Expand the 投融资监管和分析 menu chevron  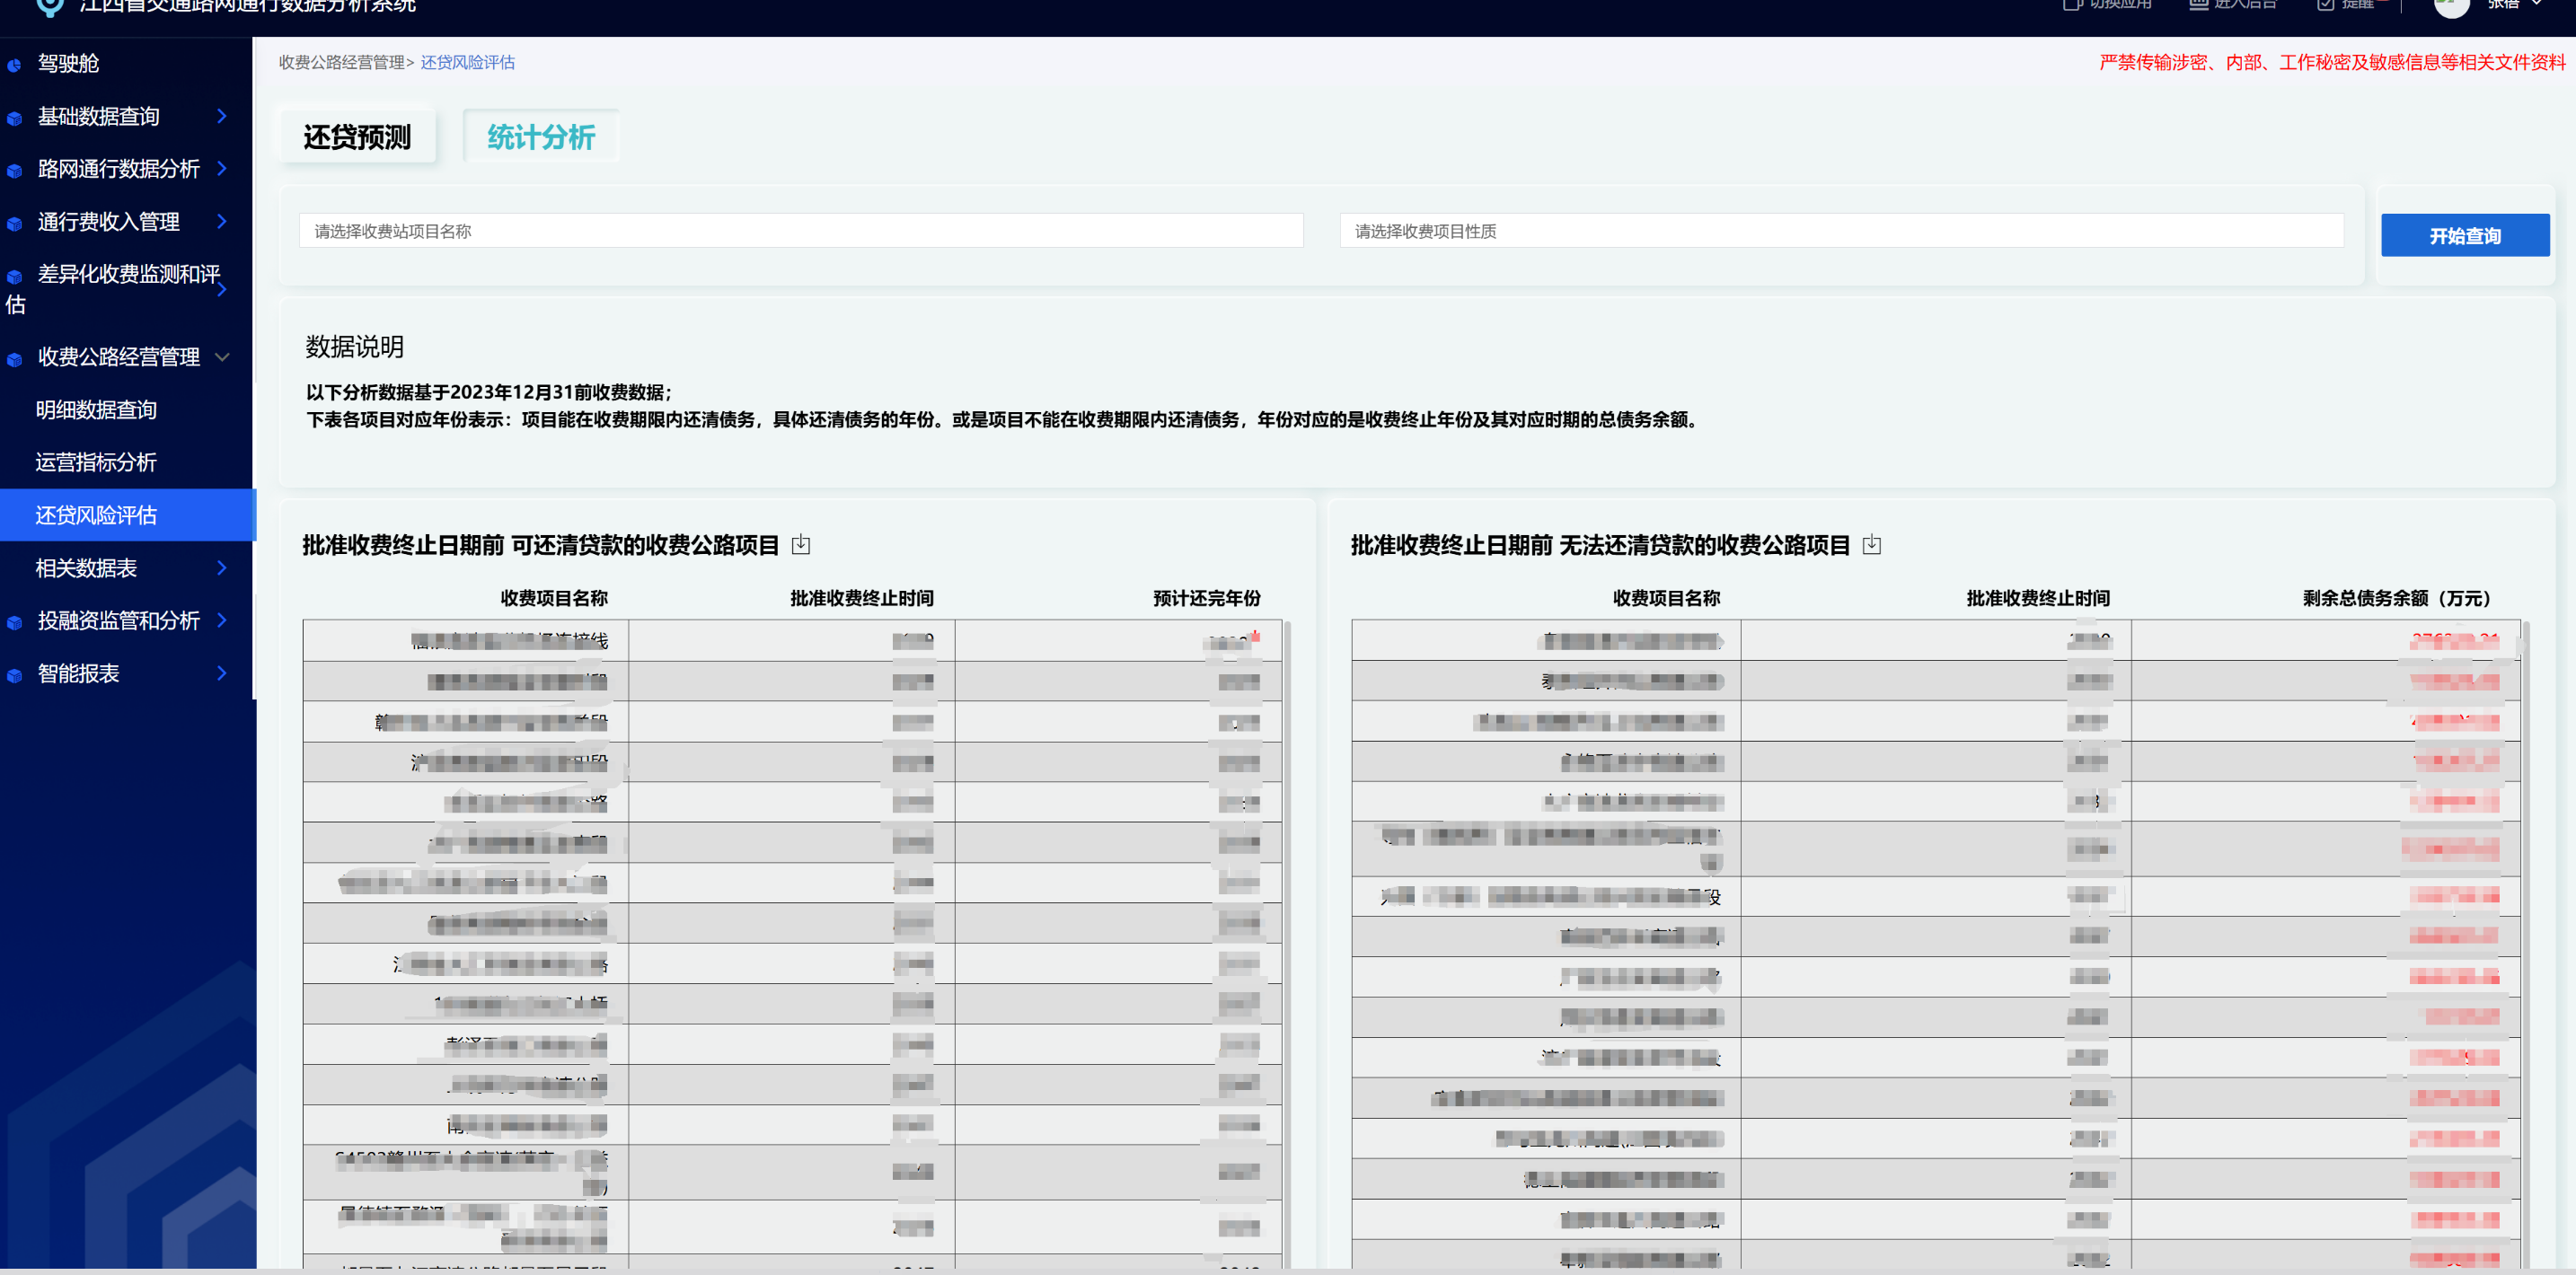(222, 620)
